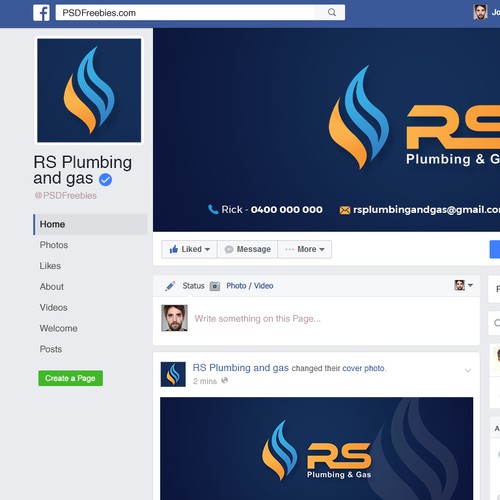The image size is (500, 500).
Task: Open the post-as avatar dropdown
Action: coord(464,285)
